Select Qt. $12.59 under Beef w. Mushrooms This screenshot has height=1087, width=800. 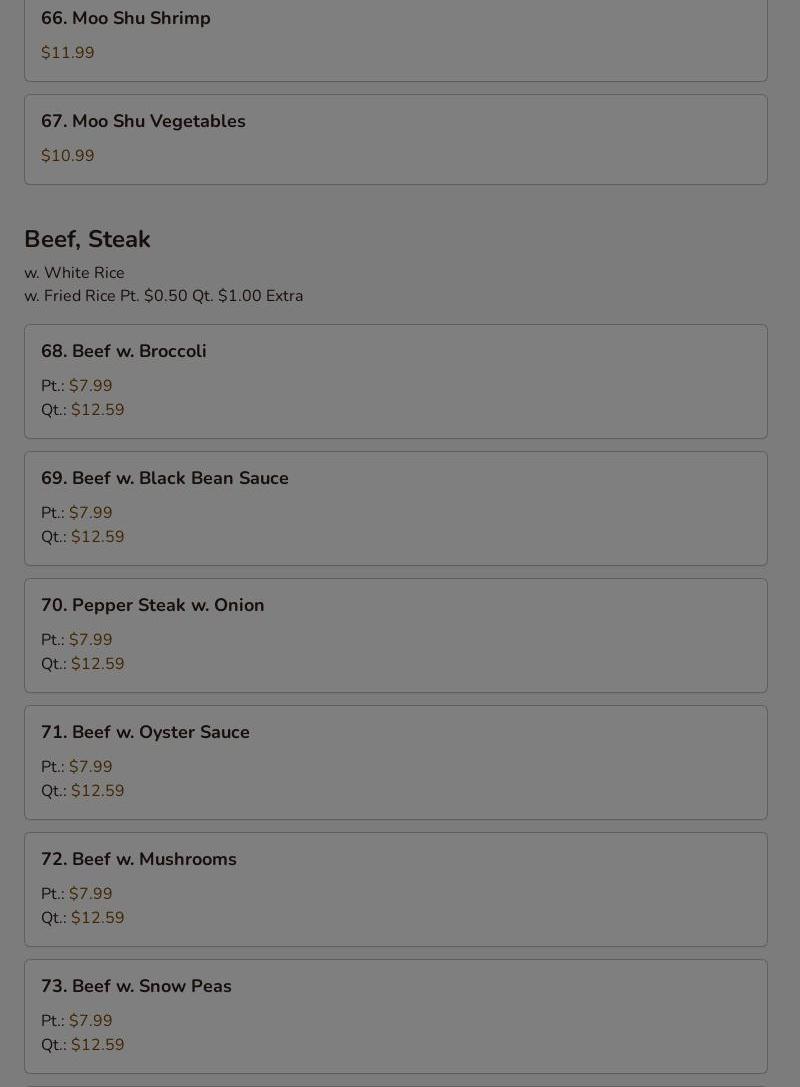(x=97, y=918)
